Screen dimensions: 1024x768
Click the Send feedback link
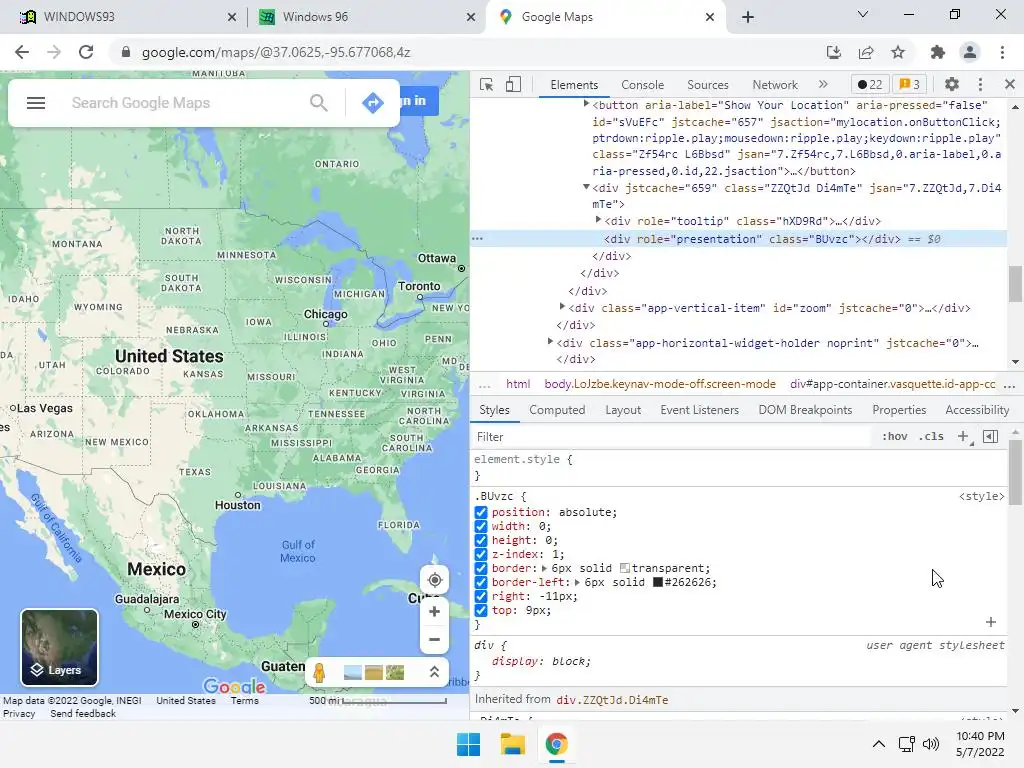pyautogui.click(x=83, y=714)
